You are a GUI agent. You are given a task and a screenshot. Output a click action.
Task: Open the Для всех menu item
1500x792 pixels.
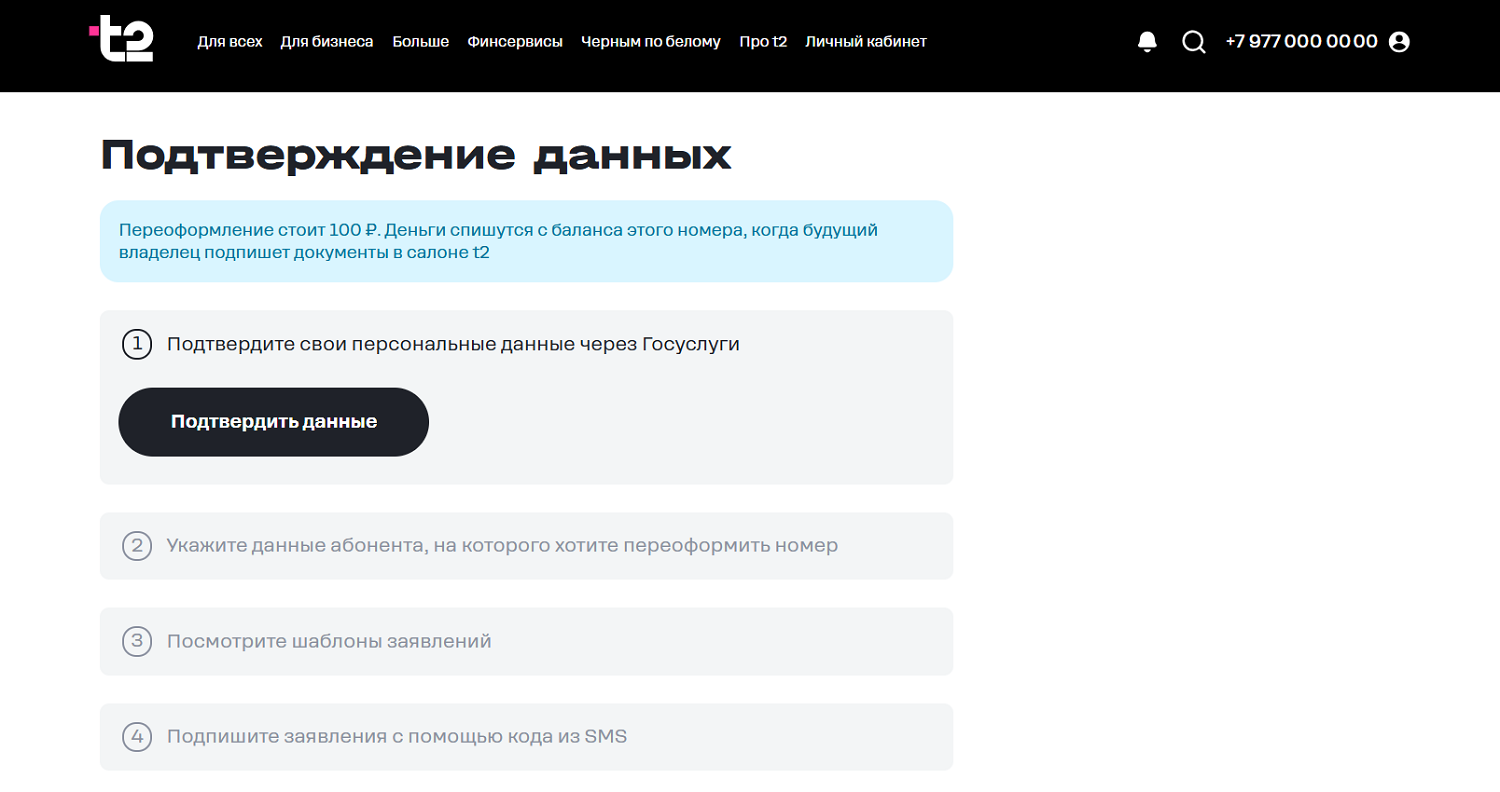coord(230,42)
